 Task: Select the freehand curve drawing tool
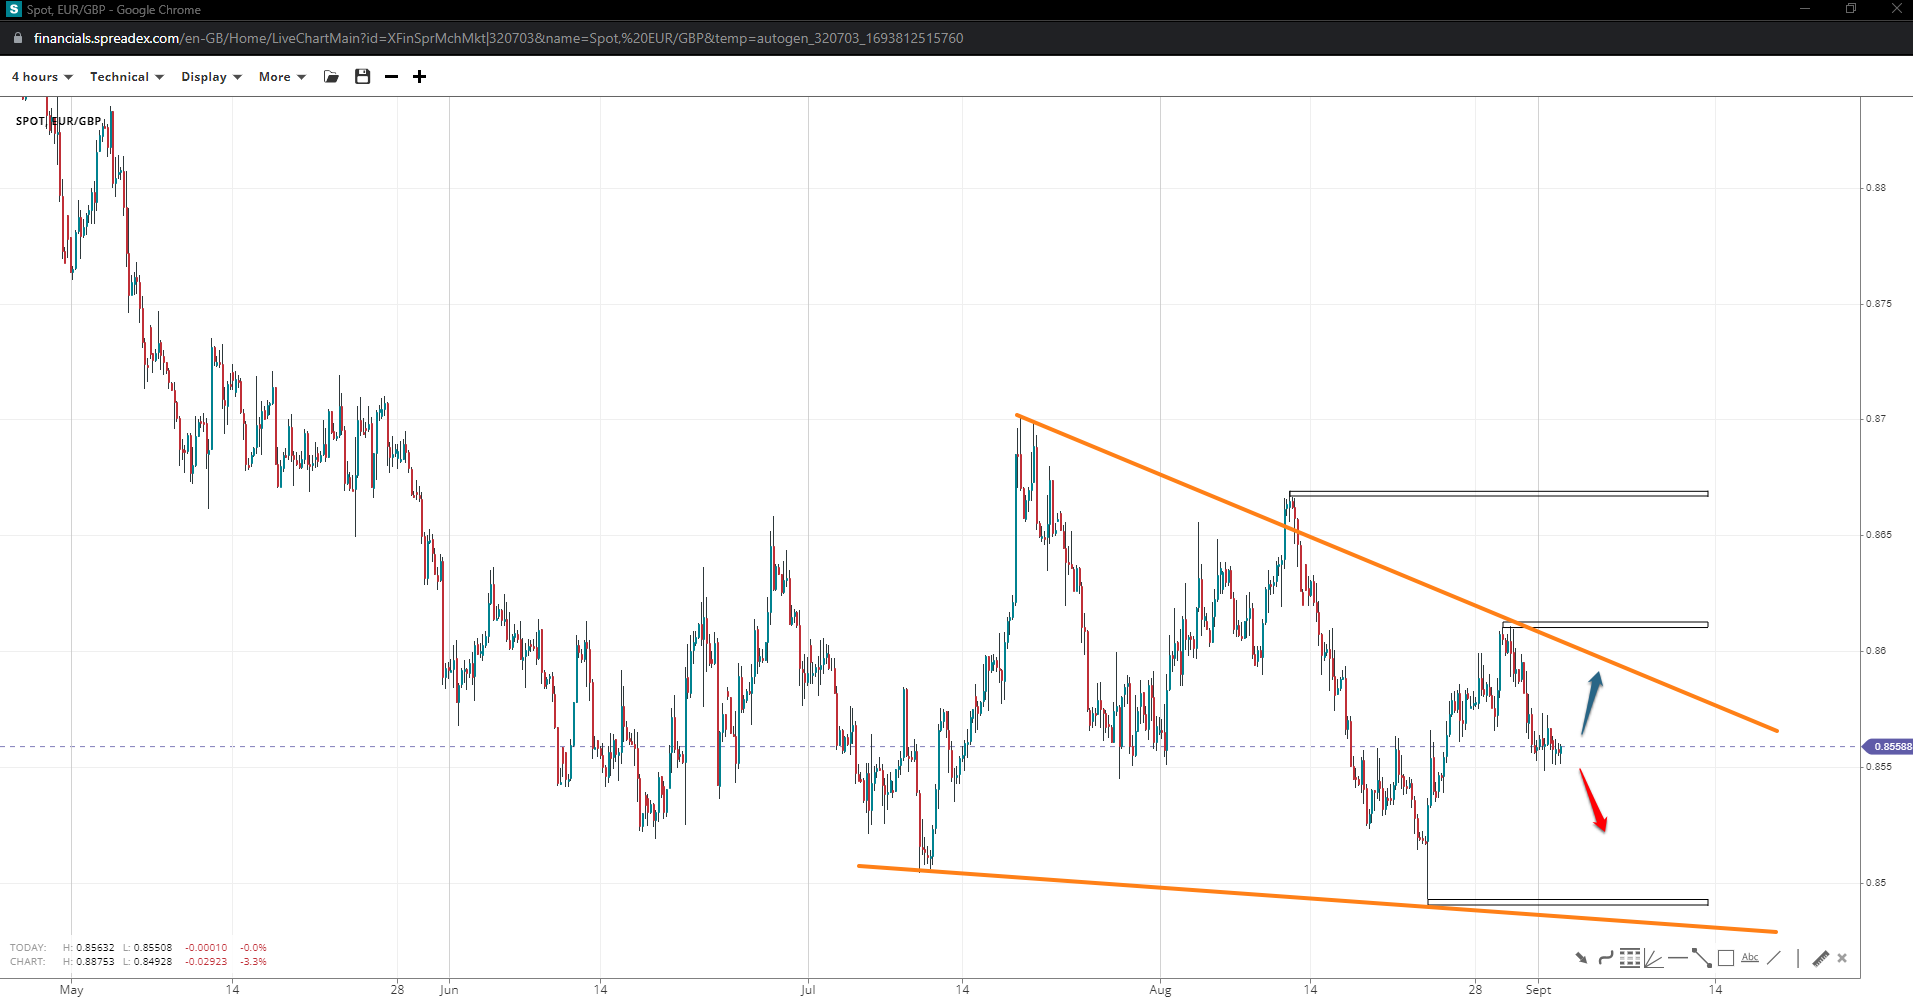(1605, 958)
